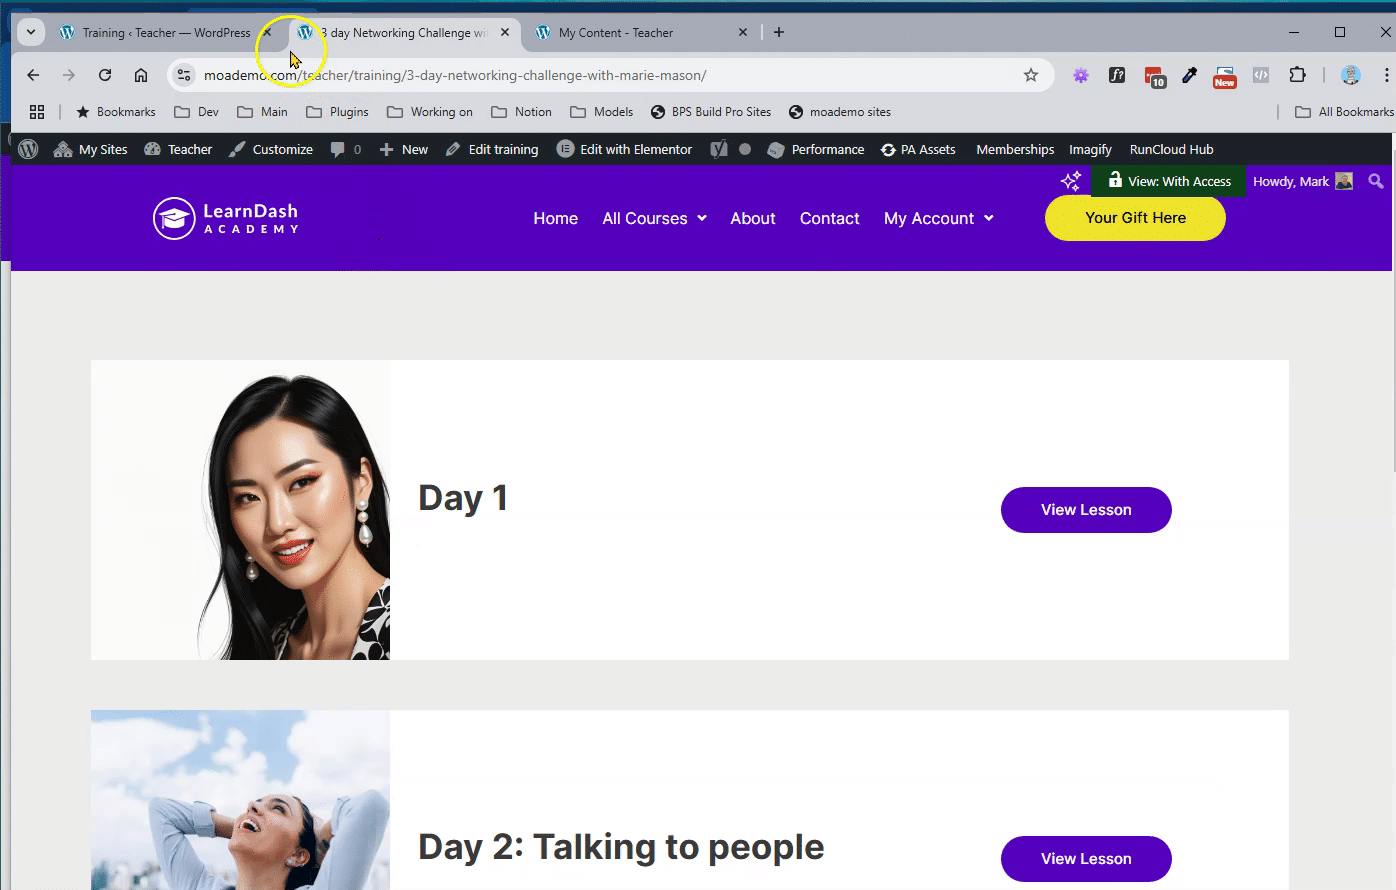Viewport: 1396px width, 890px height.
Task: Click View Lesson for Day 2
Action: pyautogui.click(x=1086, y=859)
